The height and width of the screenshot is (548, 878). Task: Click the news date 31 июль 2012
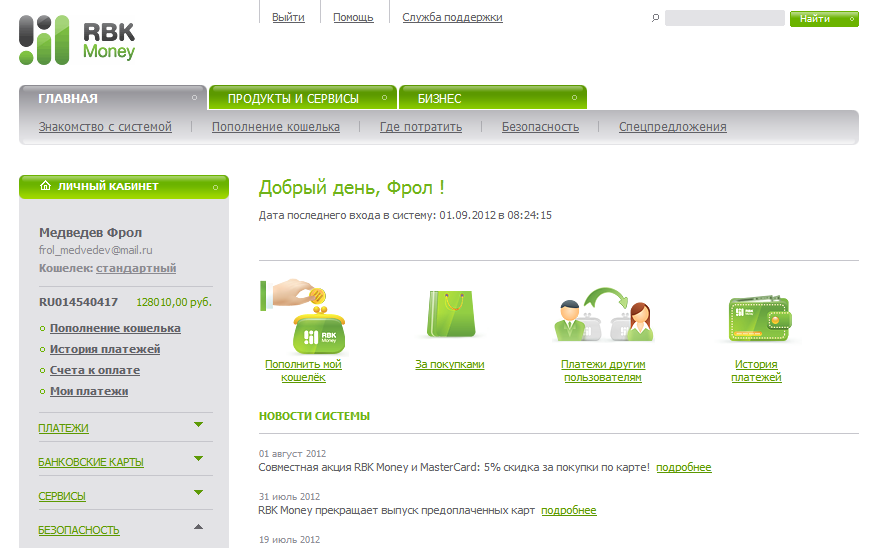pos(289,497)
